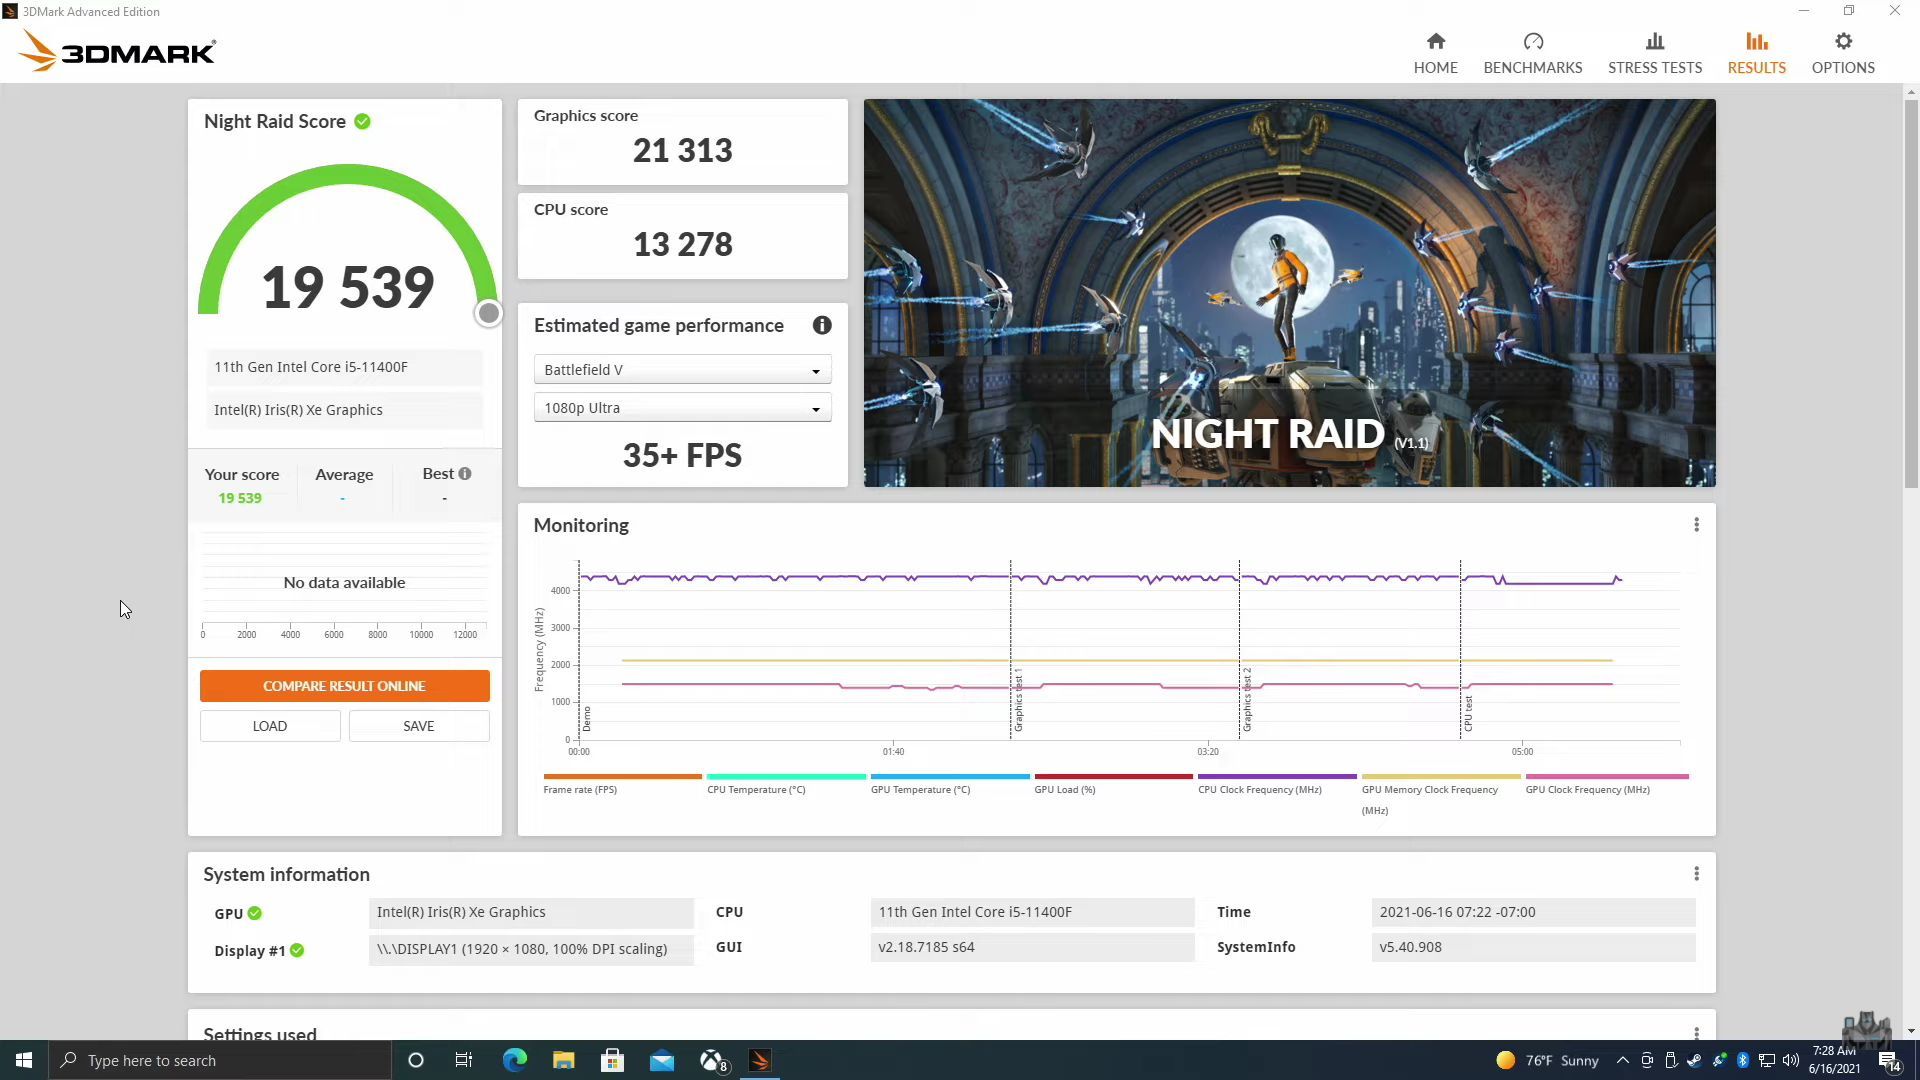Toggle CPU Temperature legend series

tap(786, 783)
